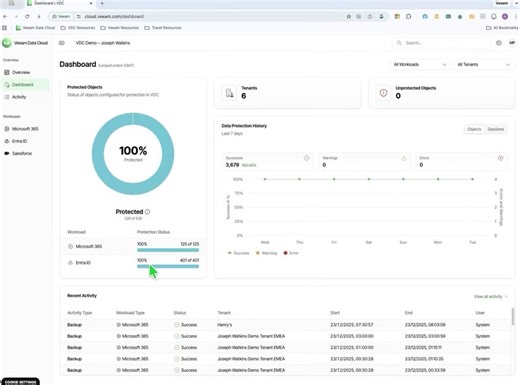The height and width of the screenshot is (385, 520).
Task: Open a new browser tab
Action: pos(102,3)
